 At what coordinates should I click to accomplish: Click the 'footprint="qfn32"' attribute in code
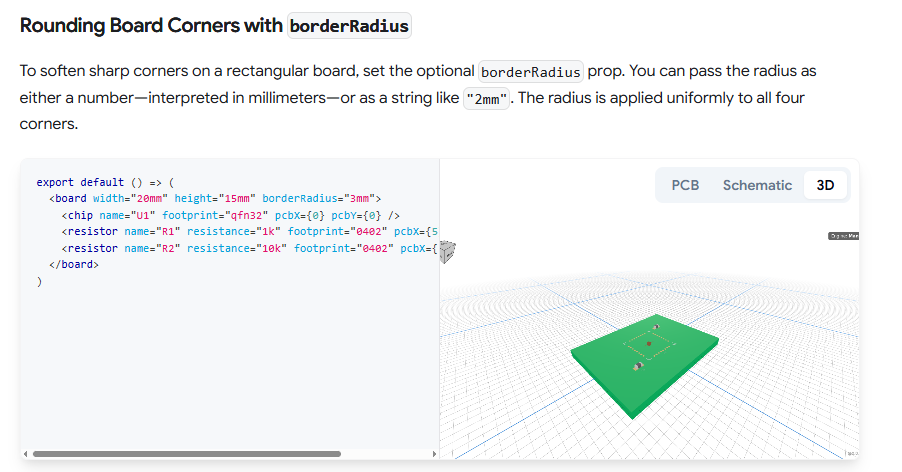215,215
